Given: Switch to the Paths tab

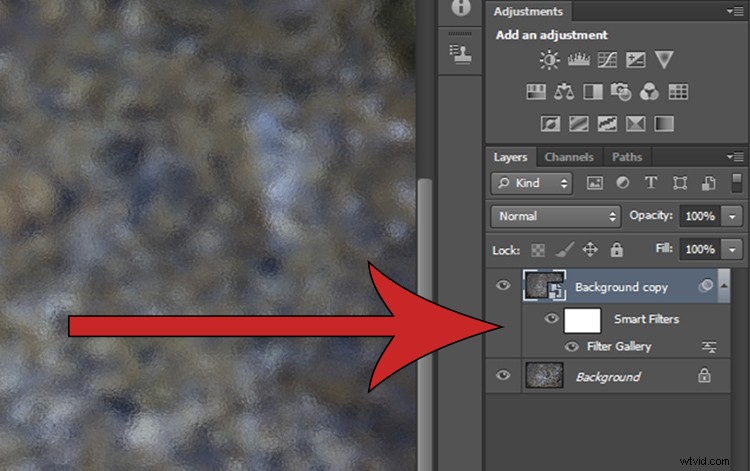Looking at the screenshot, I should pyautogui.click(x=627, y=157).
